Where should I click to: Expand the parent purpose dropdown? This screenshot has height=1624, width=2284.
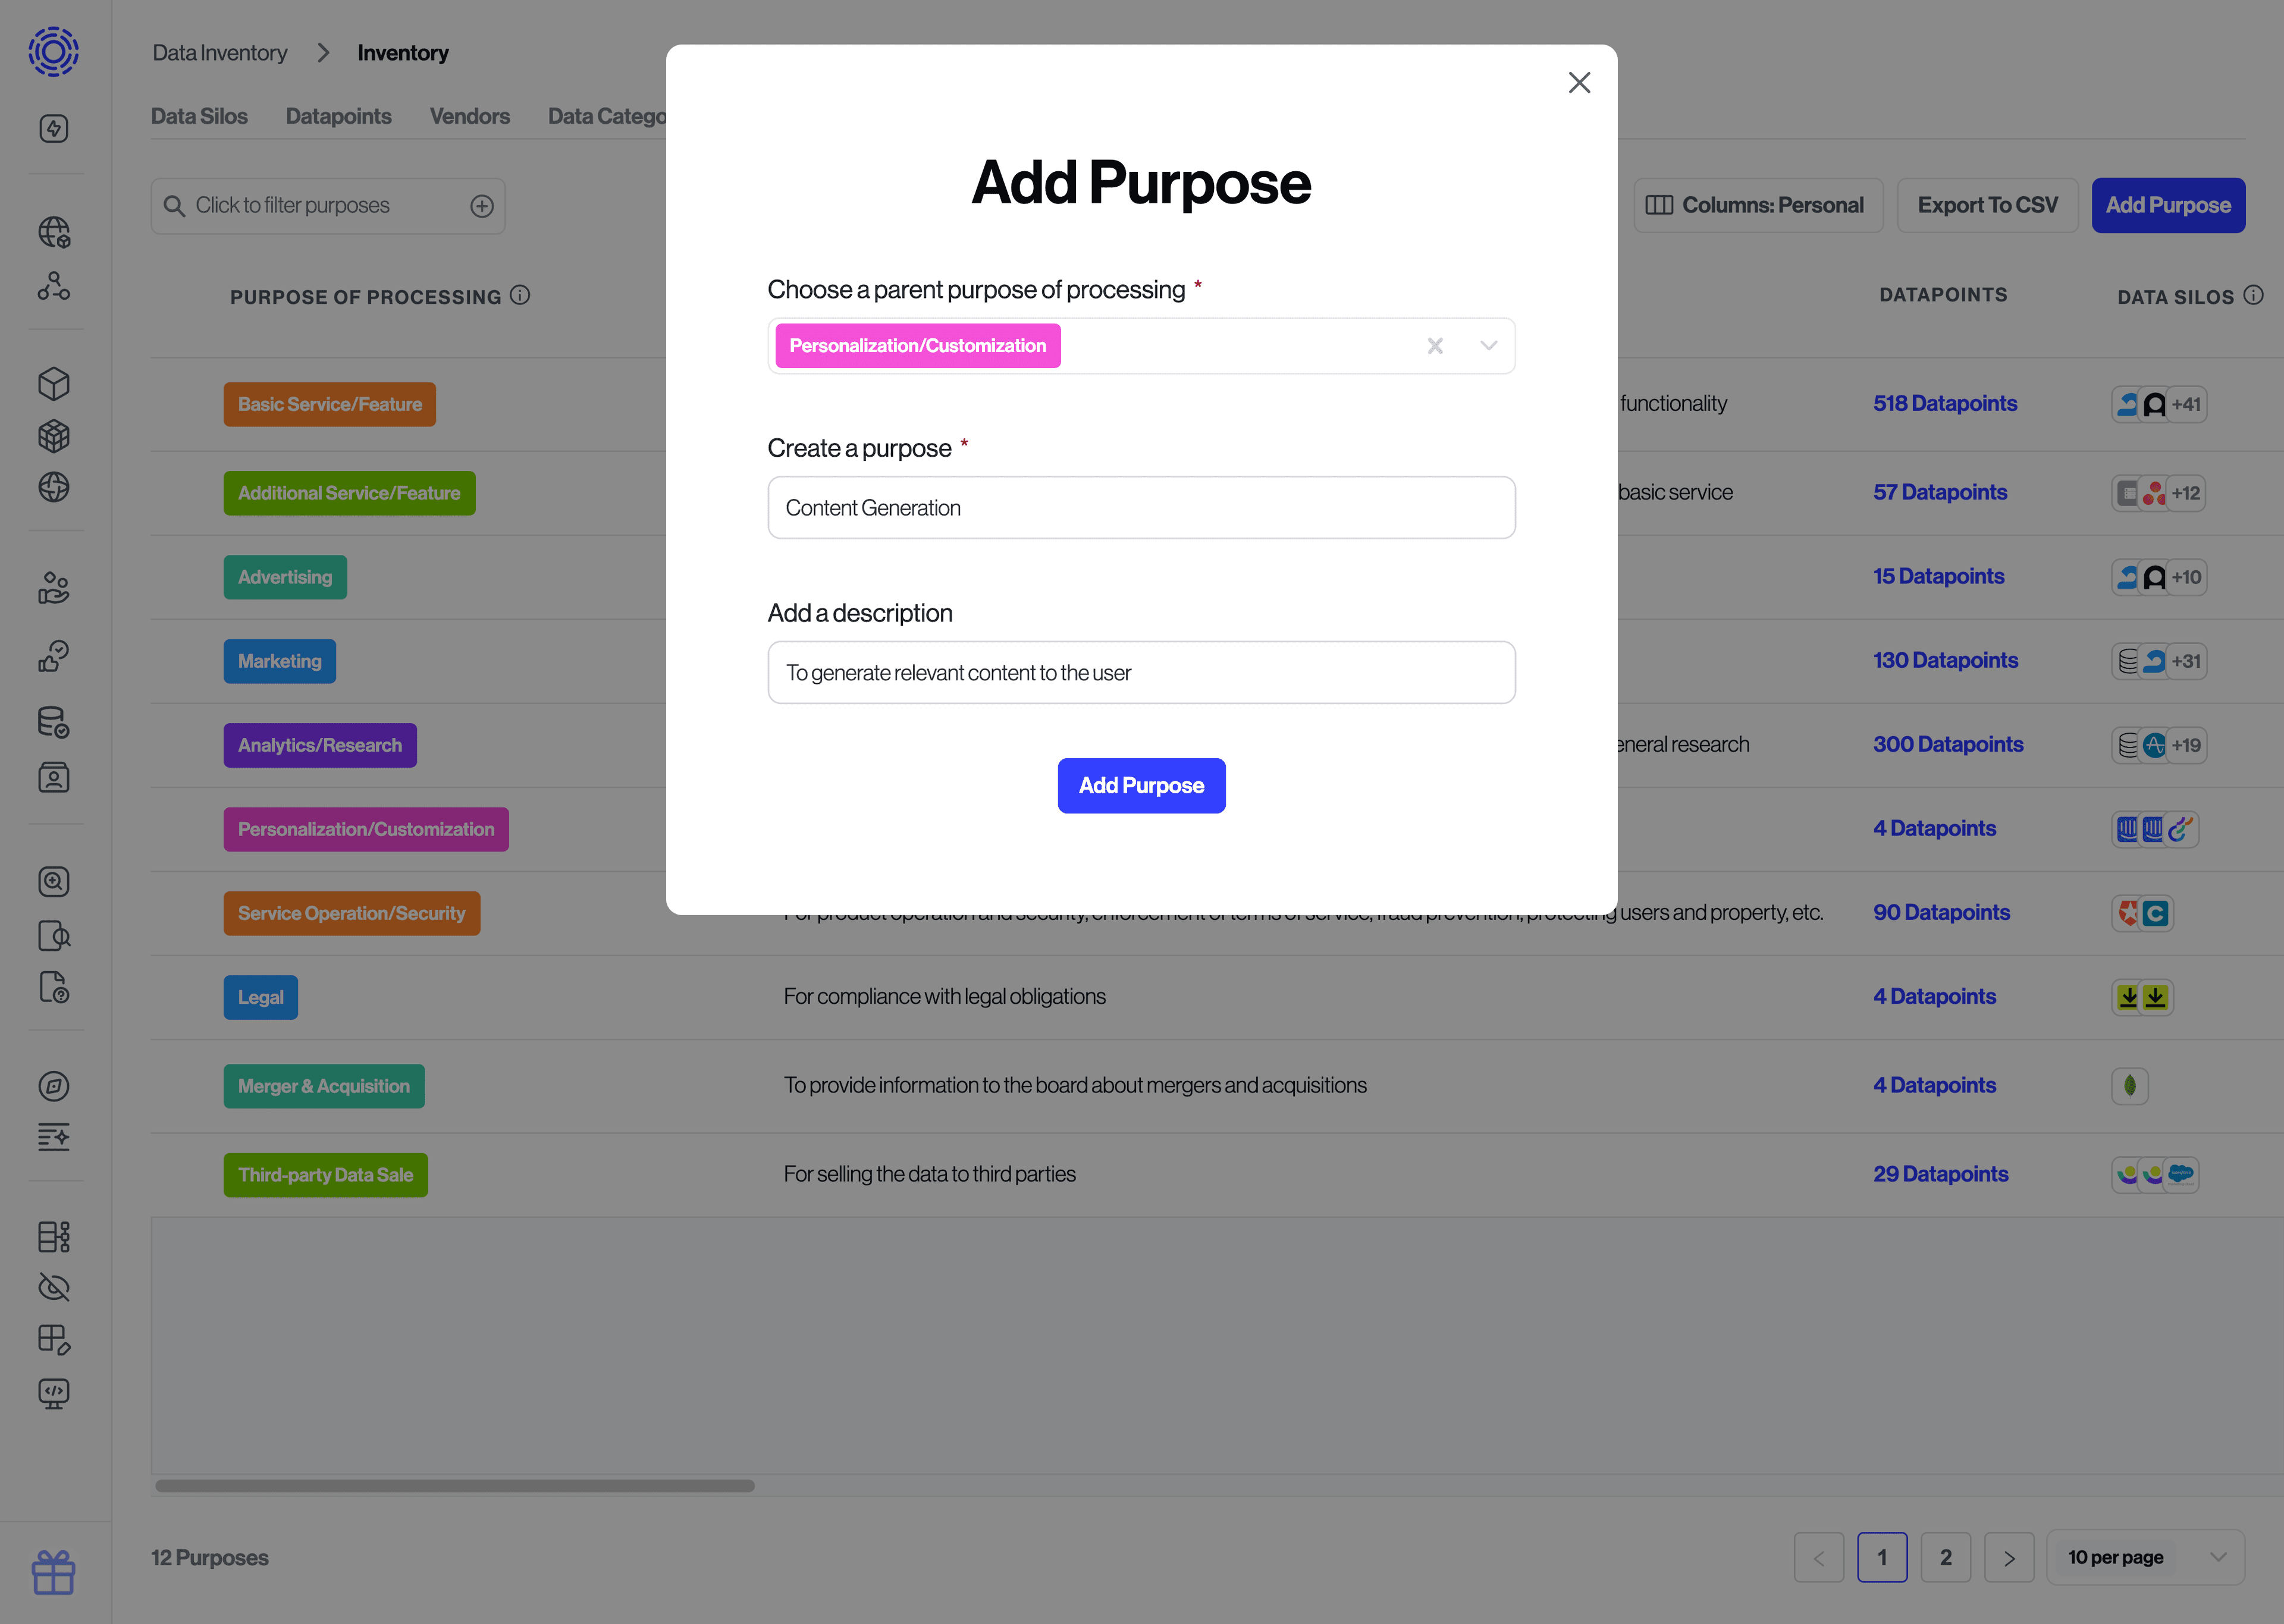1489,344
